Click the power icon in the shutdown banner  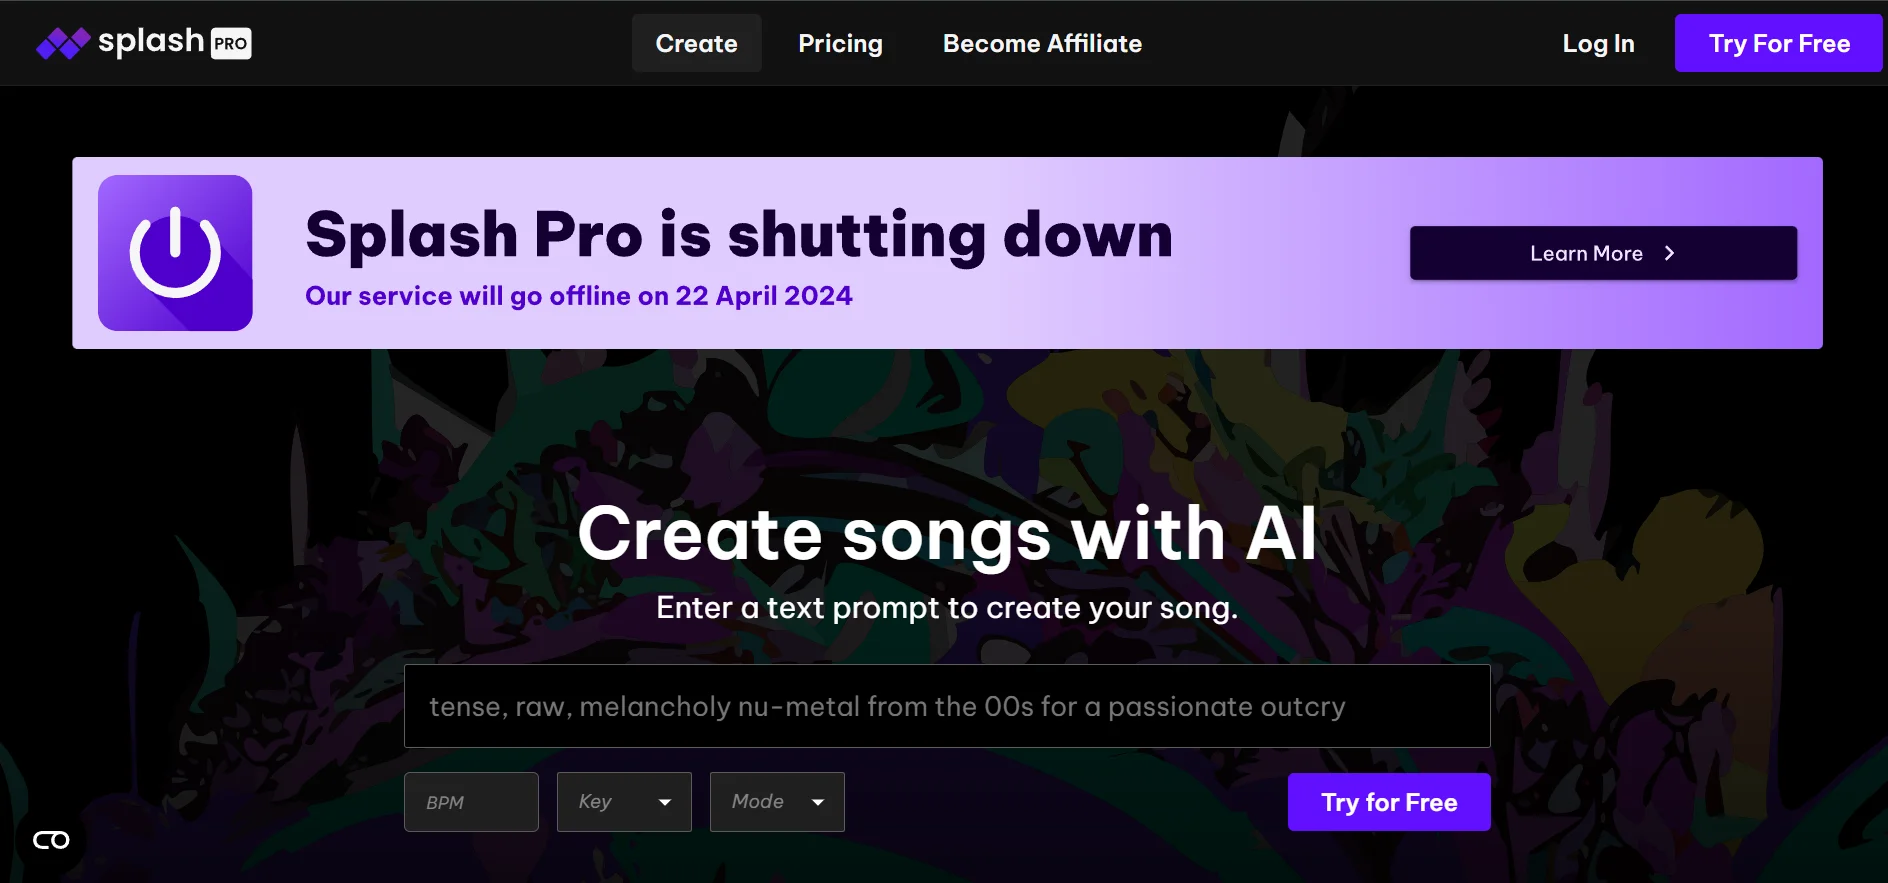click(x=175, y=253)
